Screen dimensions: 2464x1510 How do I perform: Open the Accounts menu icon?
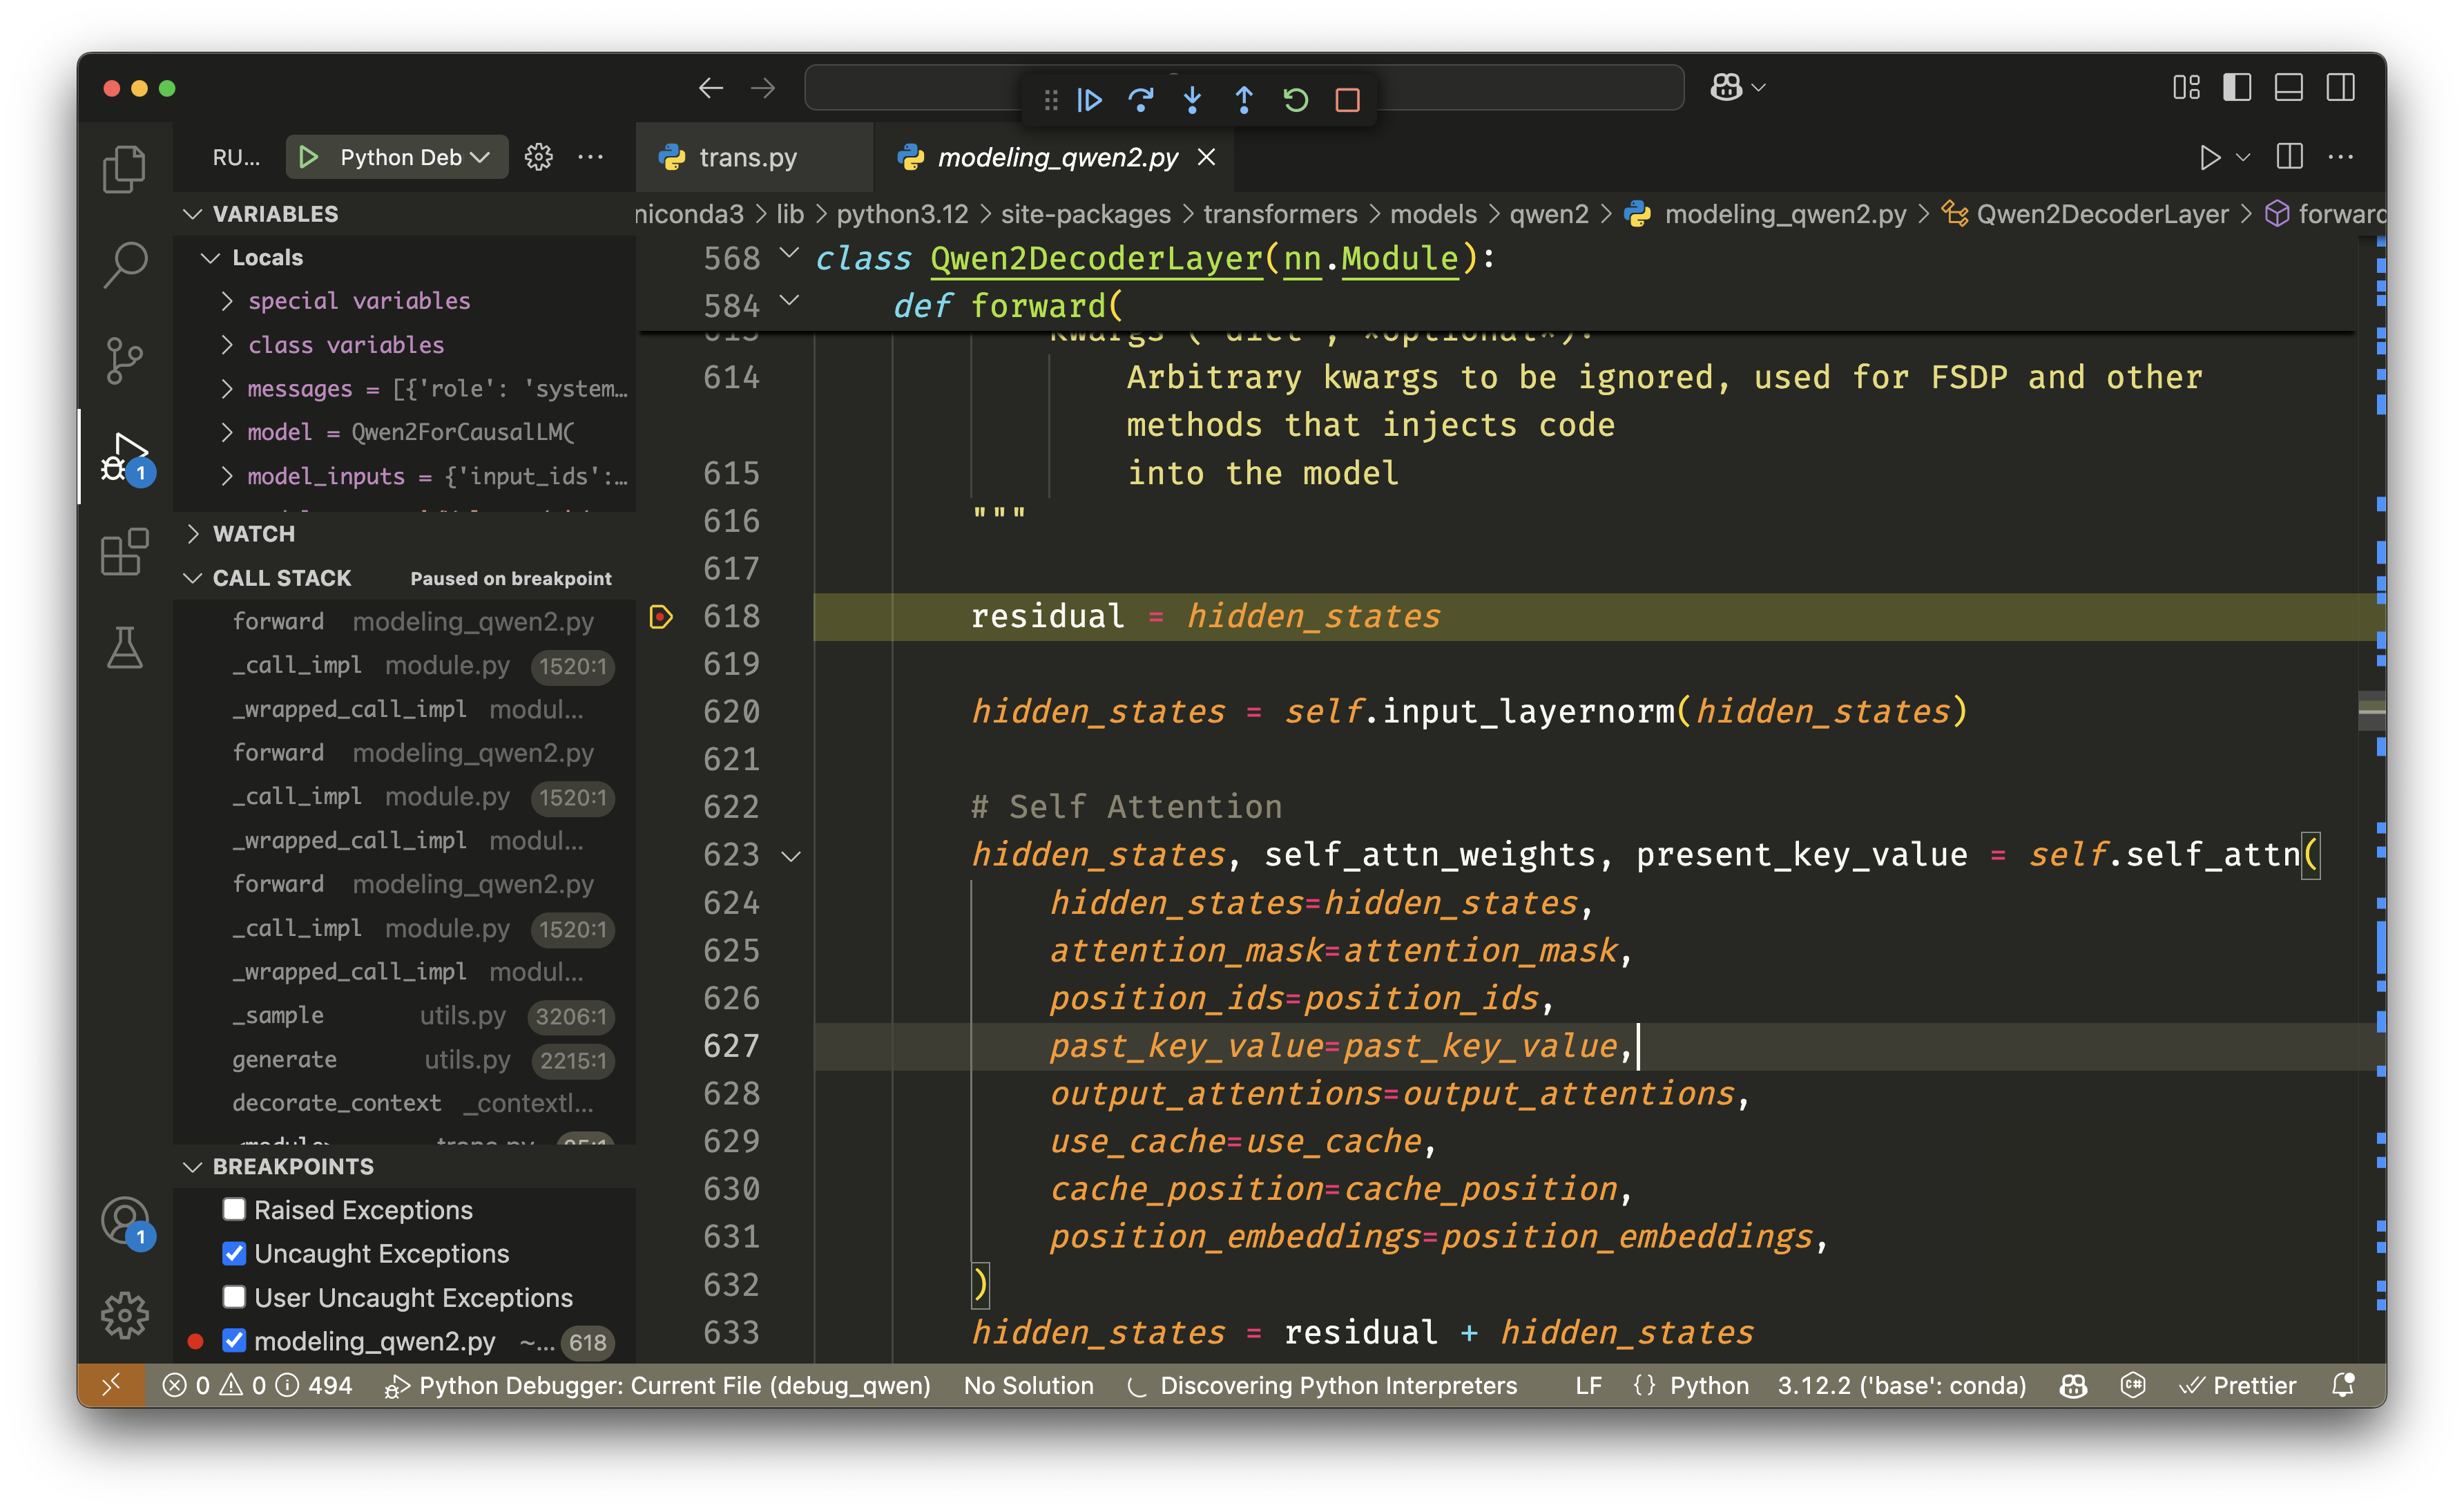124,1222
